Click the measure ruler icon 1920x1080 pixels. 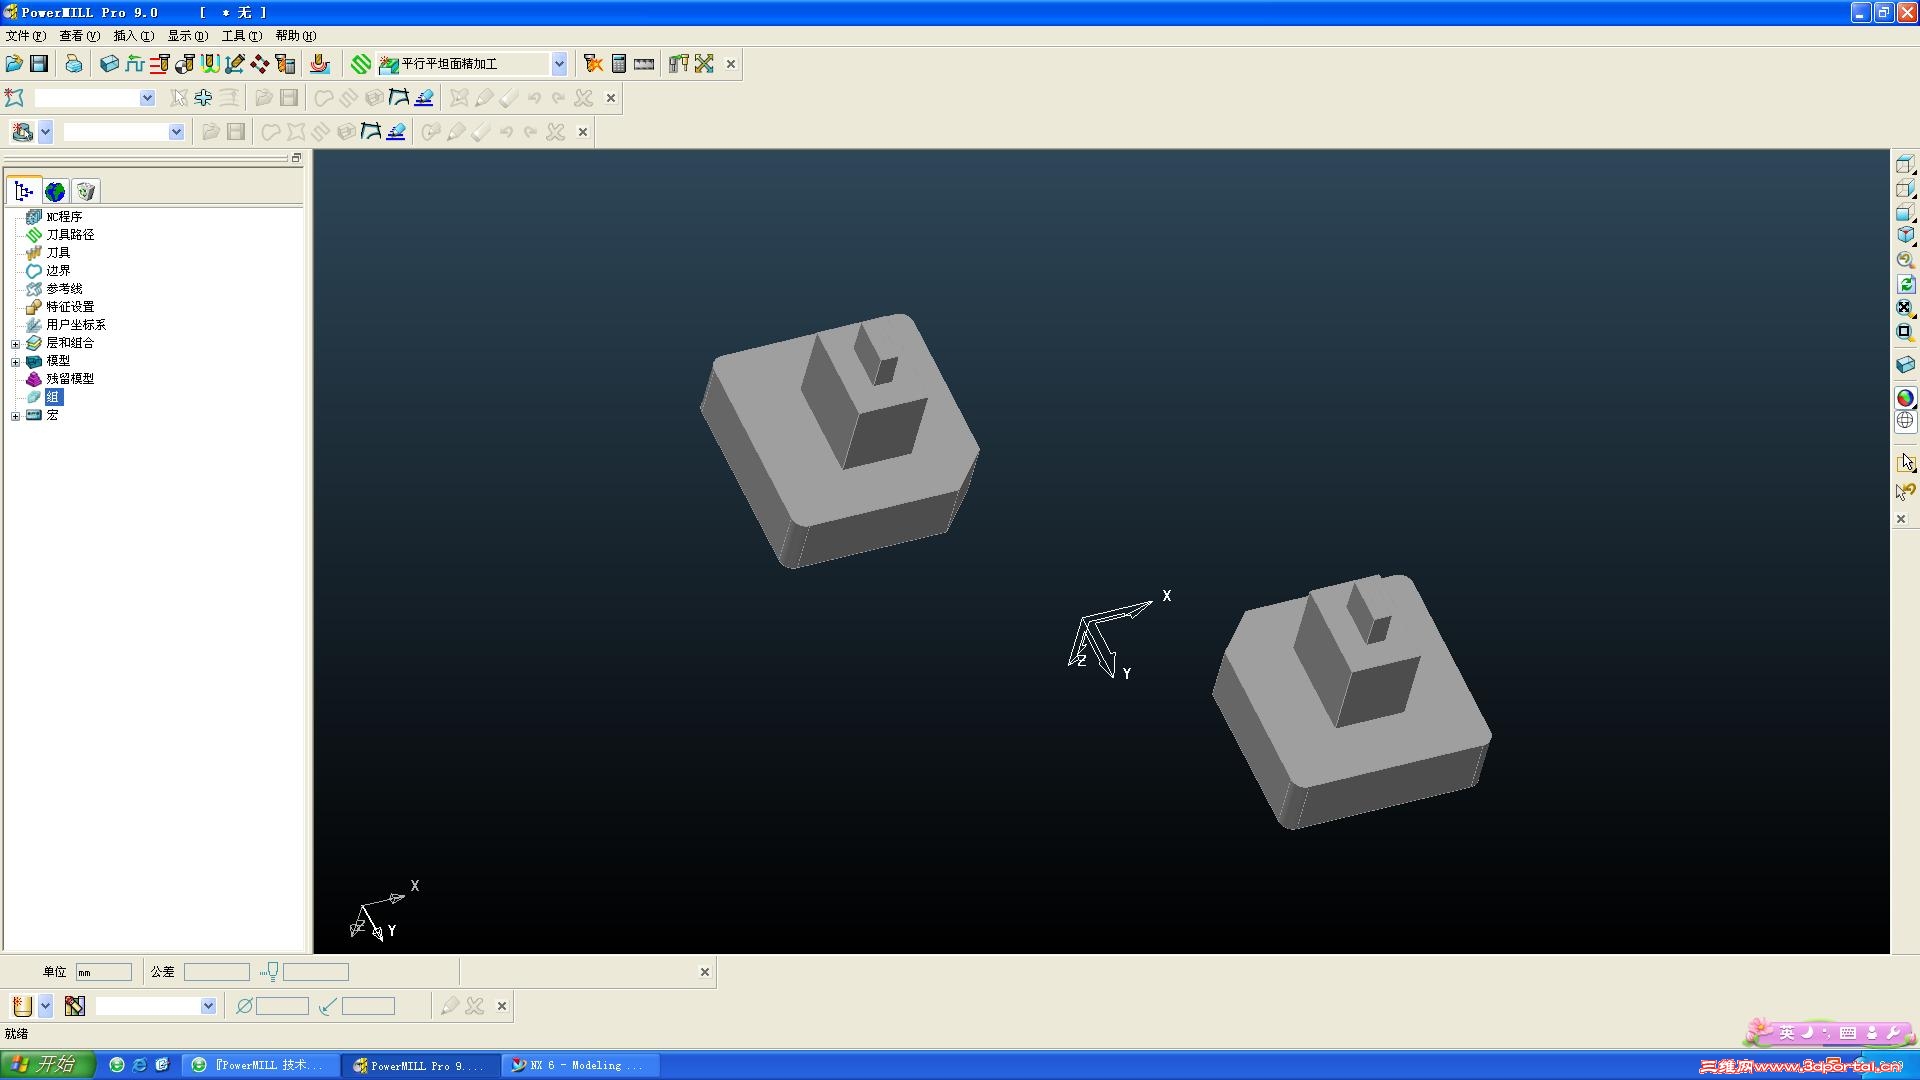644,64
